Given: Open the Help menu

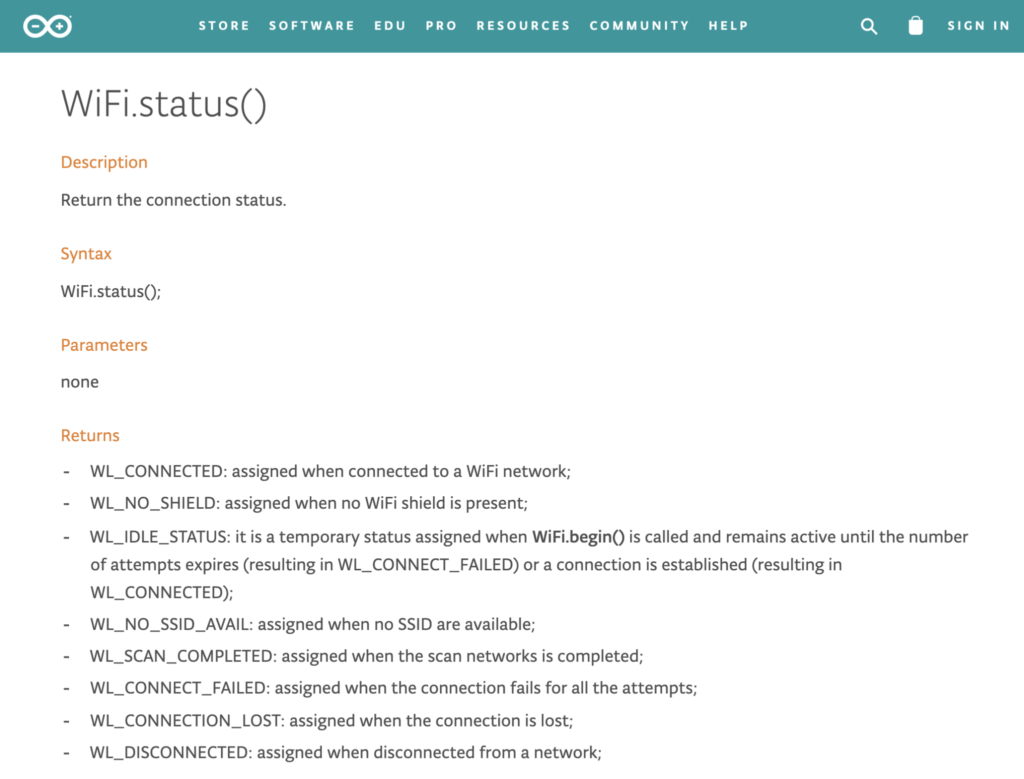Looking at the screenshot, I should (x=728, y=26).
